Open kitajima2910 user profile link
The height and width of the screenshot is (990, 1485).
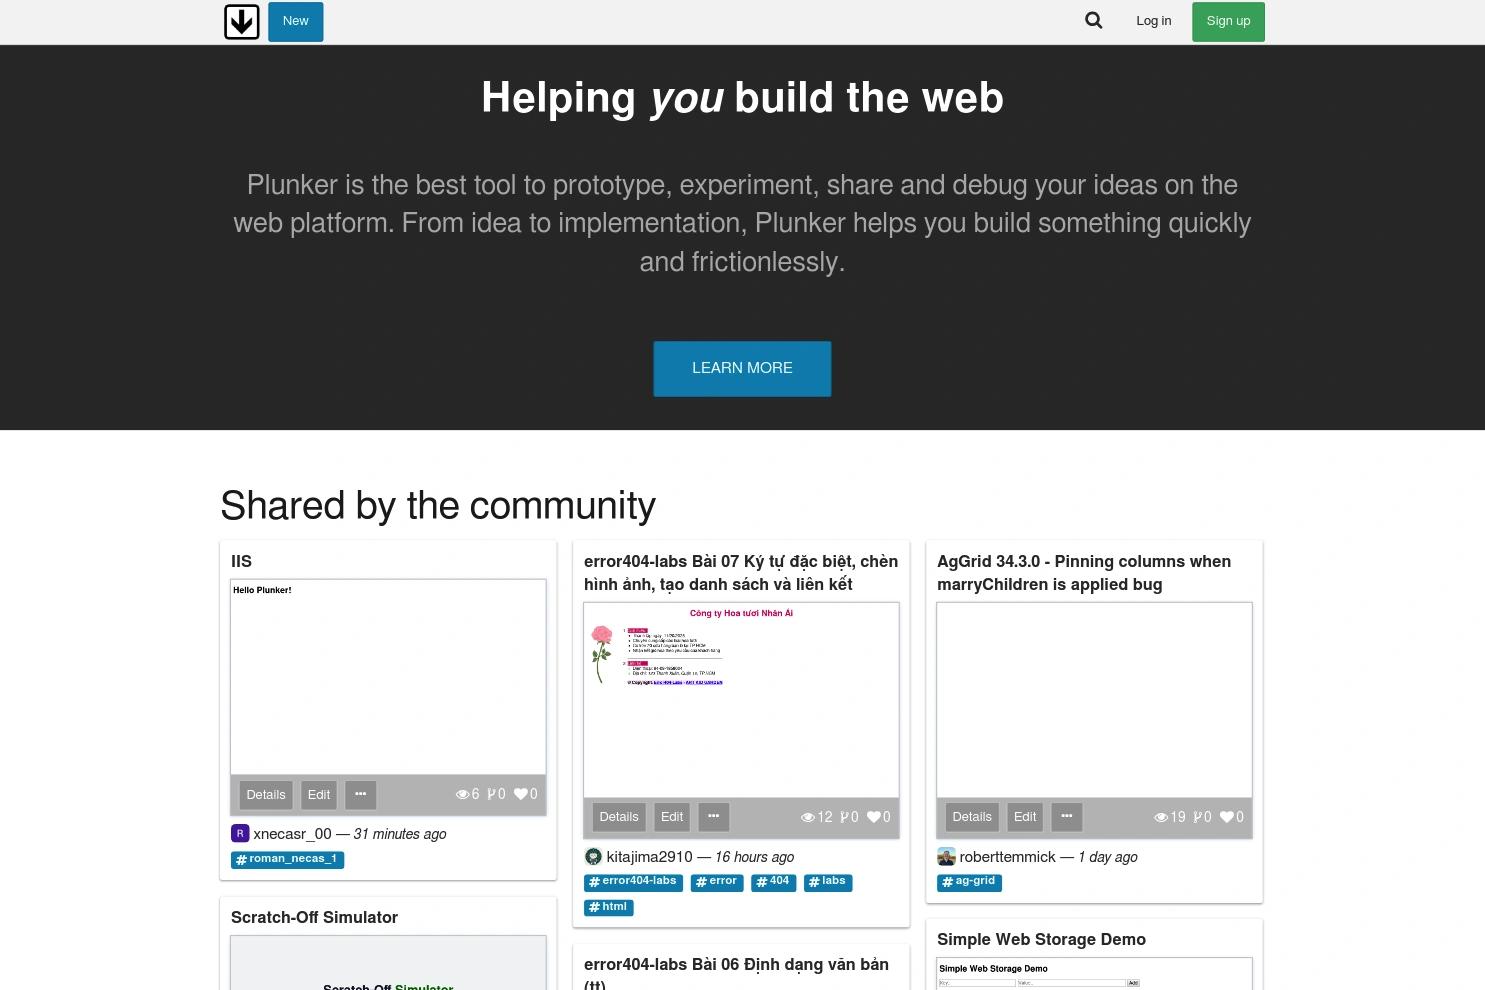649,857
